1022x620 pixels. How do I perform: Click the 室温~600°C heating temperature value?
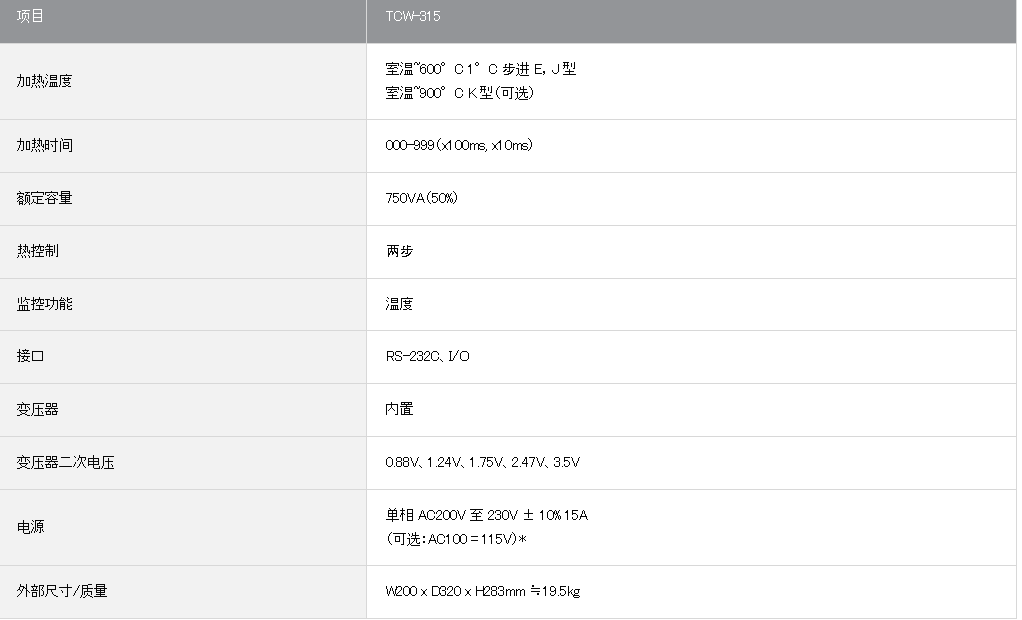point(481,70)
